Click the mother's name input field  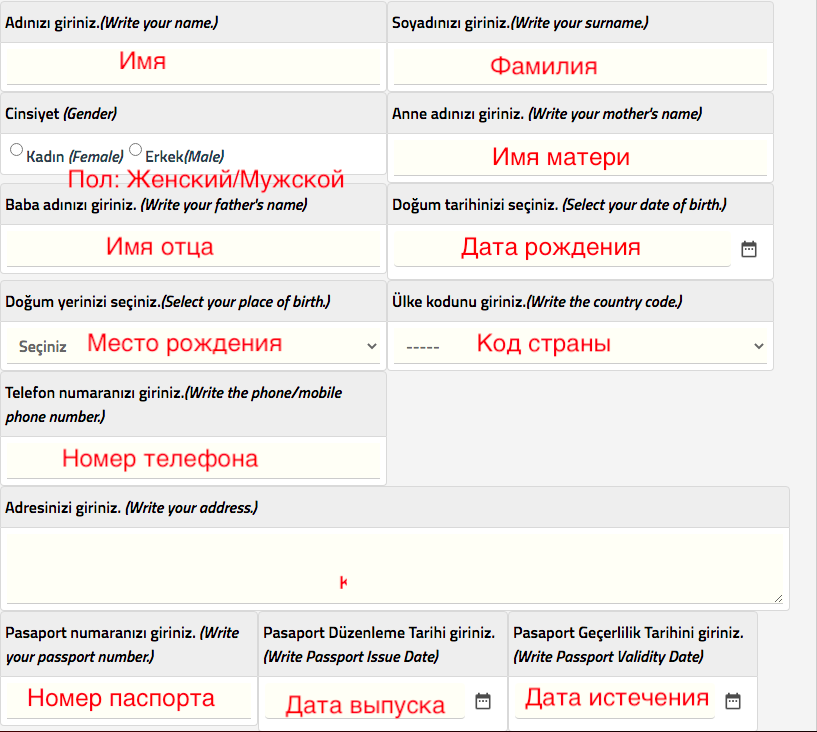coord(580,157)
